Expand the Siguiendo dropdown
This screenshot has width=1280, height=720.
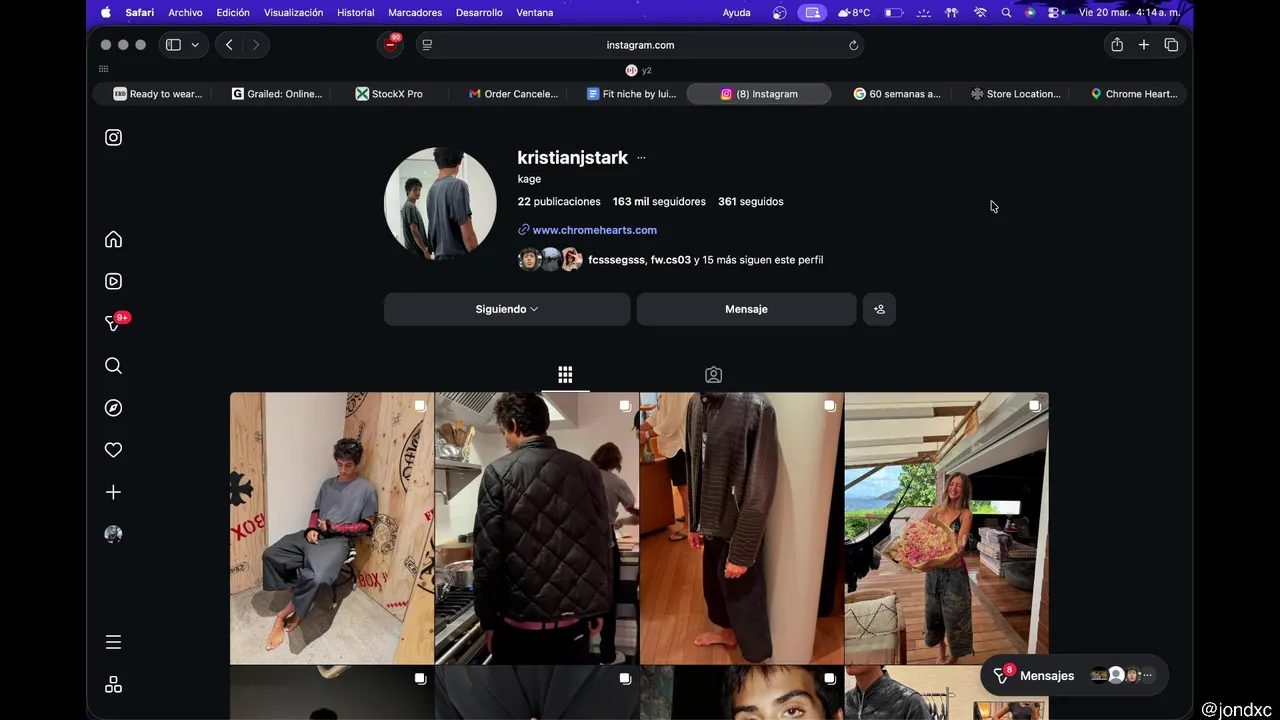click(x=507, y=309)
